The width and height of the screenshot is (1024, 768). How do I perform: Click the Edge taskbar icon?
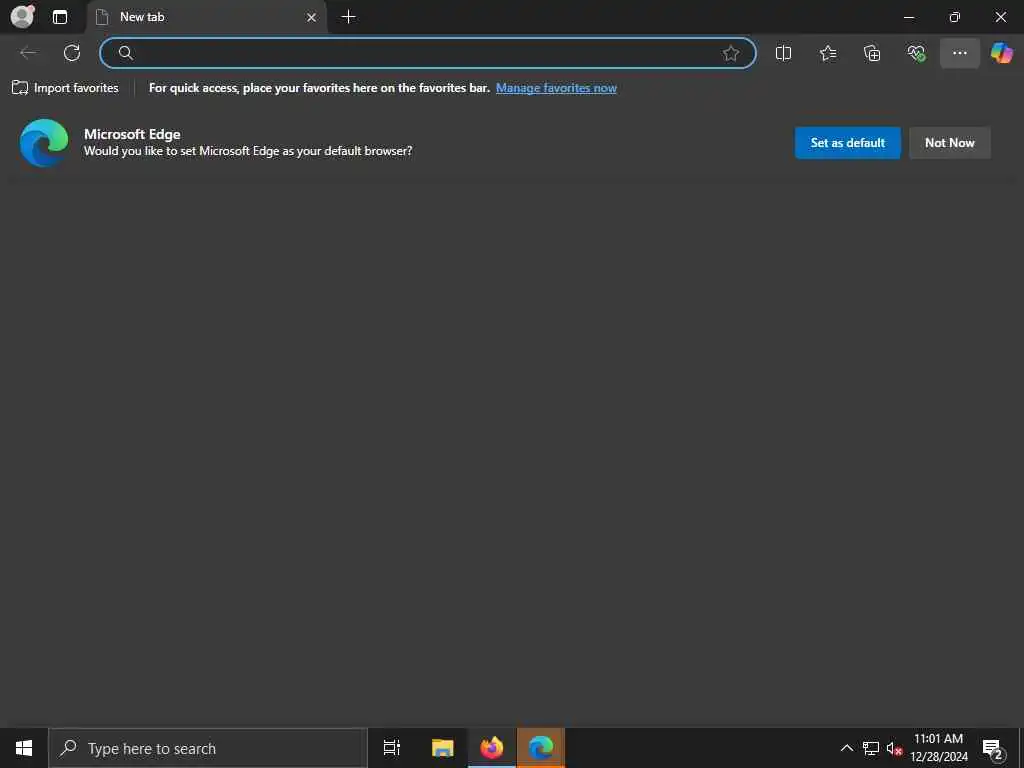541,748
